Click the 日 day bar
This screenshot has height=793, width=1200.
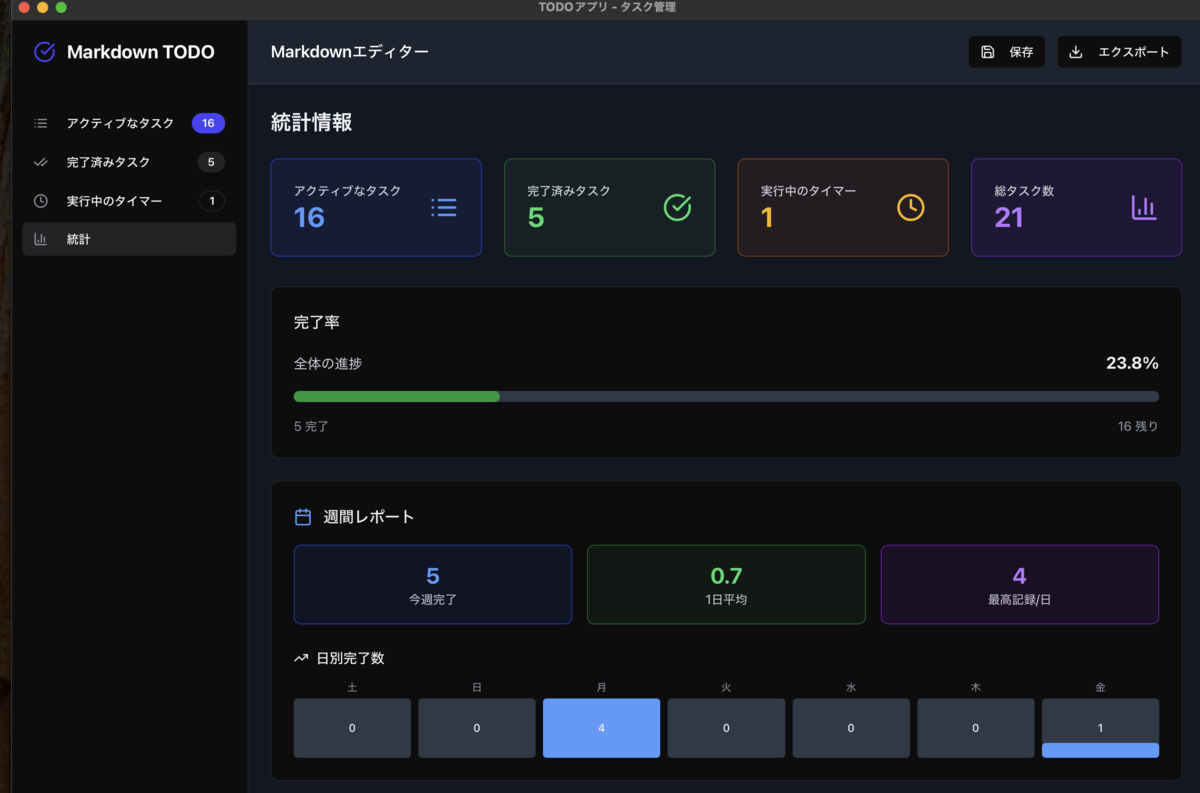point(477,728)
